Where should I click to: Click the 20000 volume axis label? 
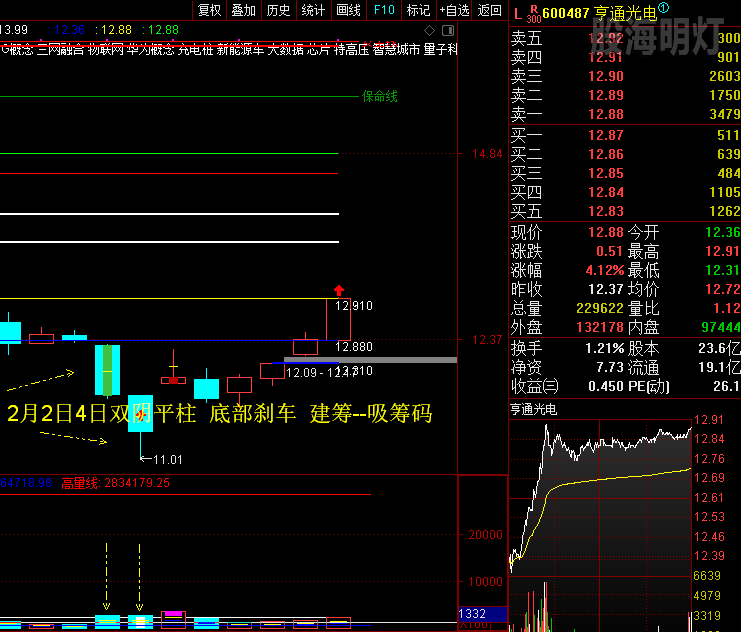[485, 535]
